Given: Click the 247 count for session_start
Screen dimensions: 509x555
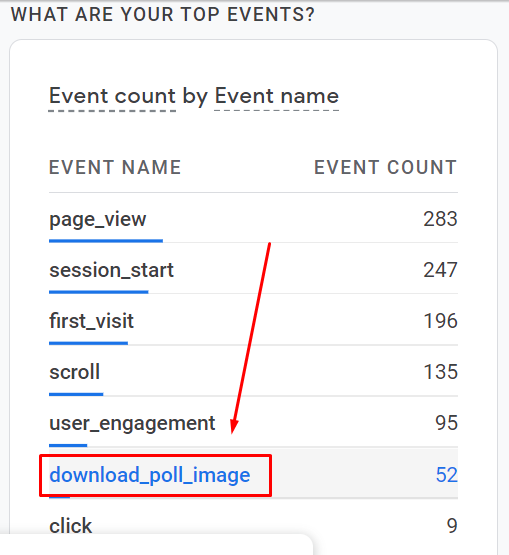Looking at the screenshot, I should [440, 270].
